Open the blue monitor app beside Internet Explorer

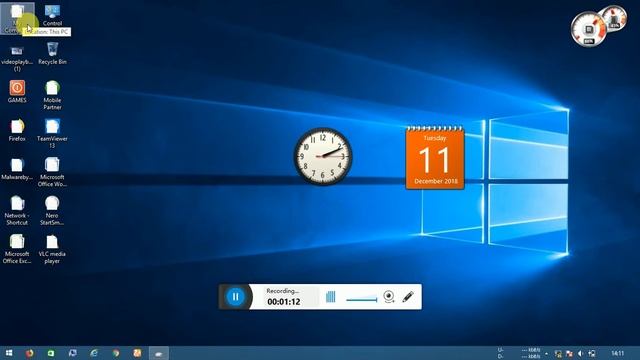coord(73,353)
